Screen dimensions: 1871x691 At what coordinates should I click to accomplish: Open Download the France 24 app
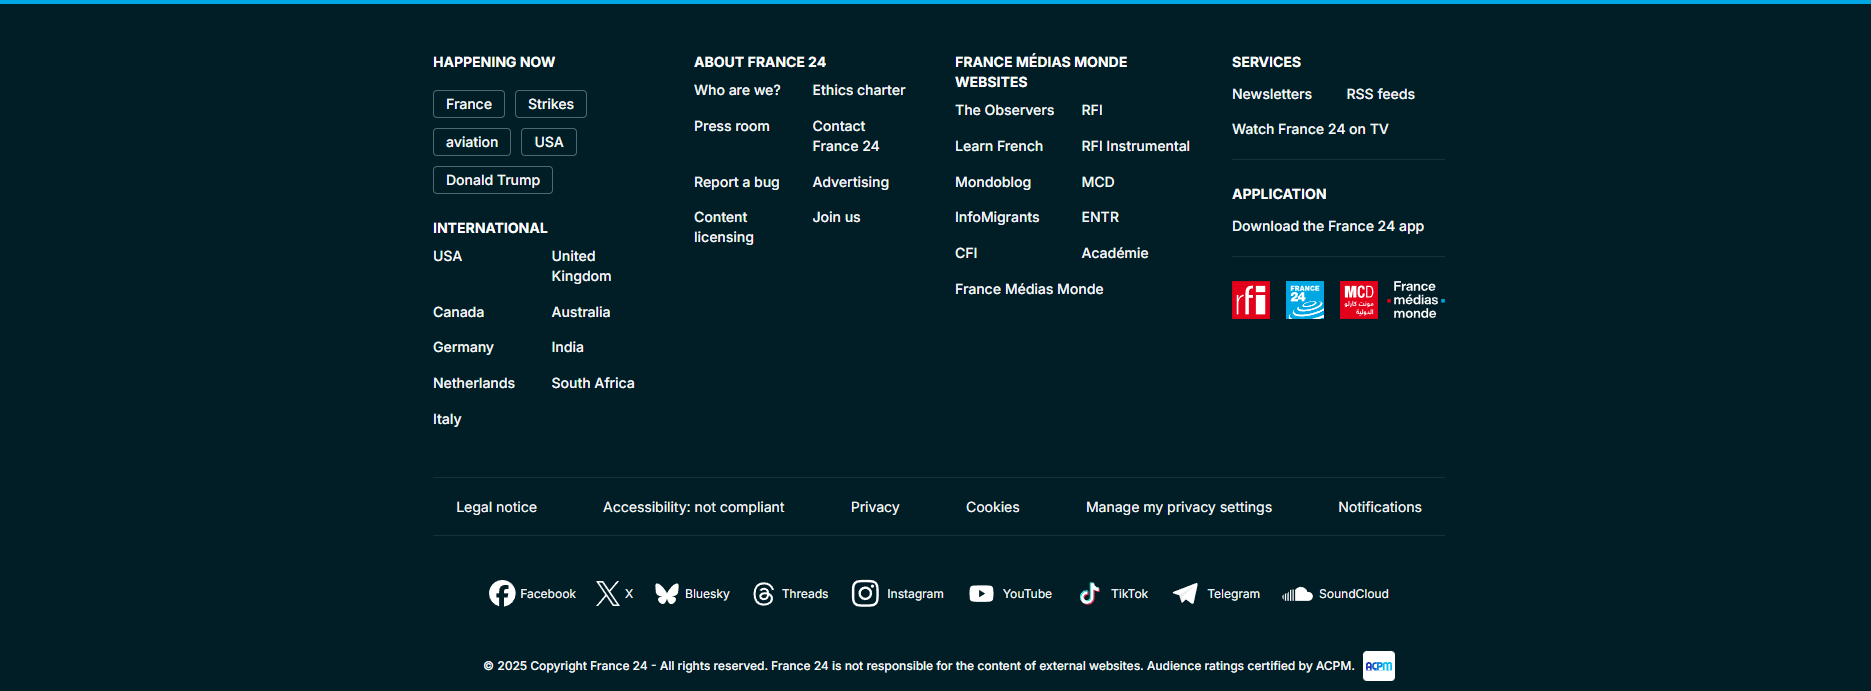[1328, 226]
